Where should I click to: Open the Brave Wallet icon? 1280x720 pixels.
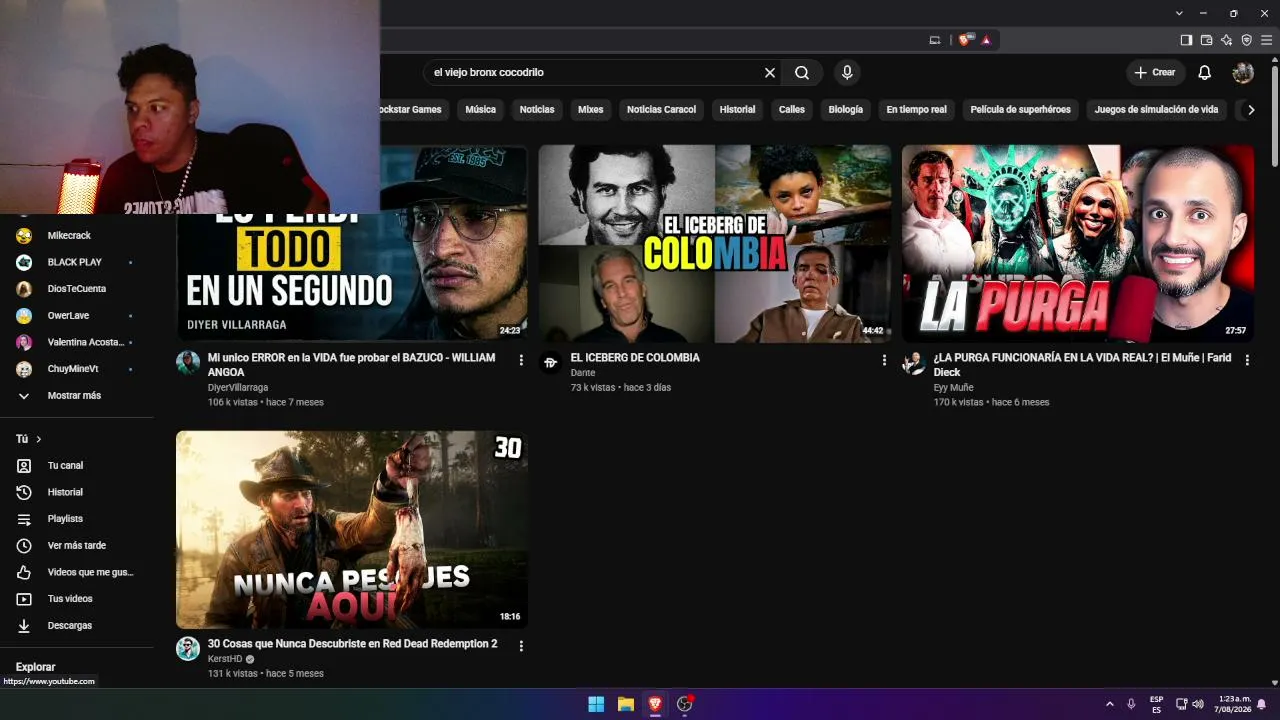[1206, 40]
